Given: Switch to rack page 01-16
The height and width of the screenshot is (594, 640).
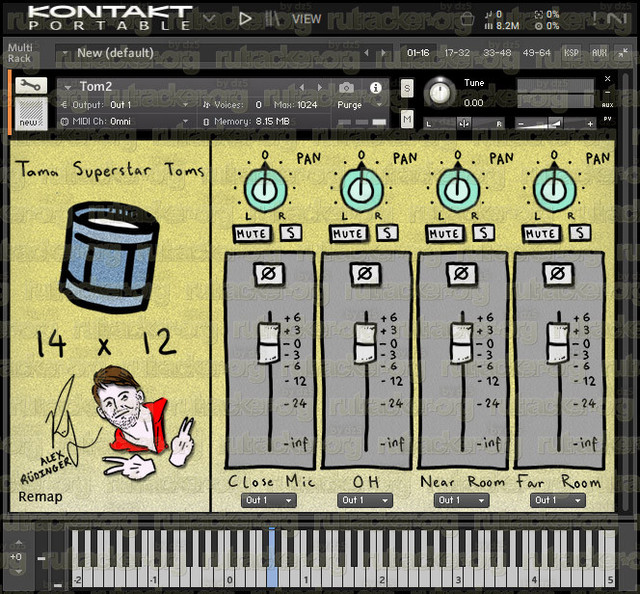Looking at the screenshot, I should click(x=418, y=53).
